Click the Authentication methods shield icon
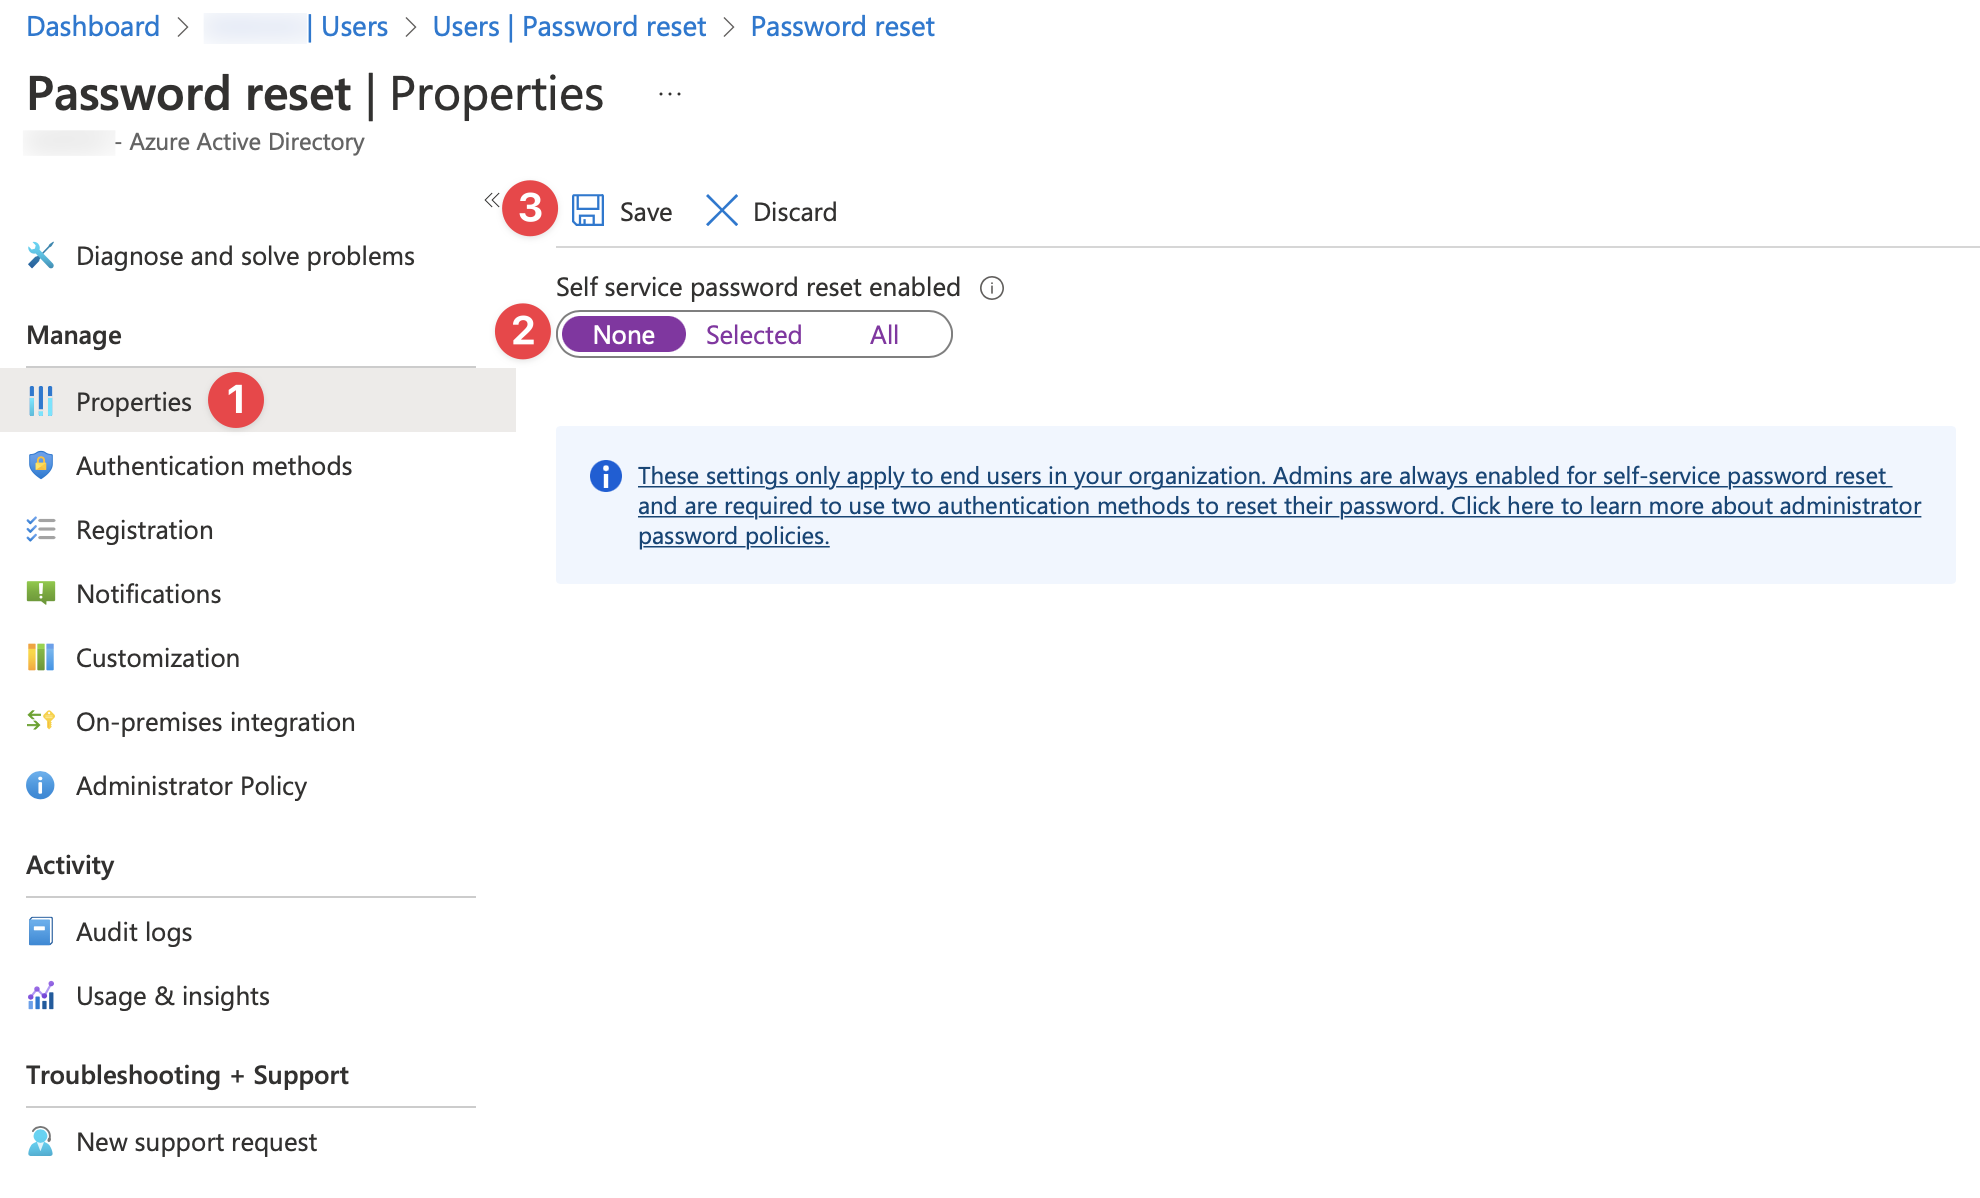The height and width of the screenshot is (1198, 1980). (41, 465)
